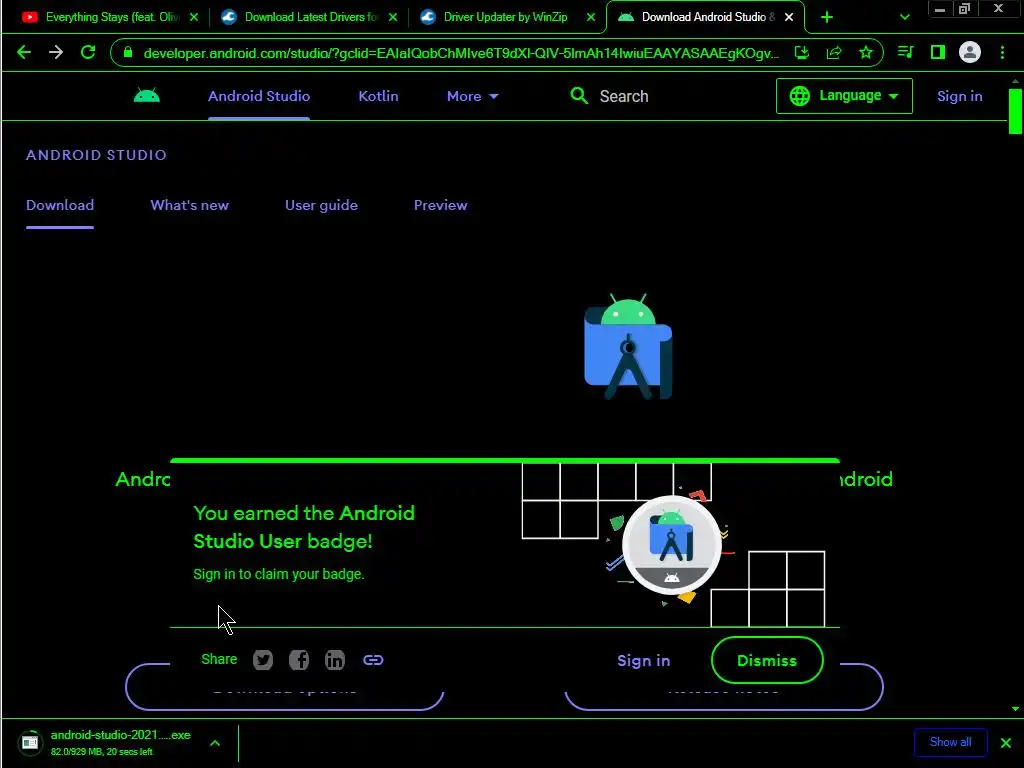Open the Preview sub-tab
Screen dimensions: 1024x768
(441, 205)
